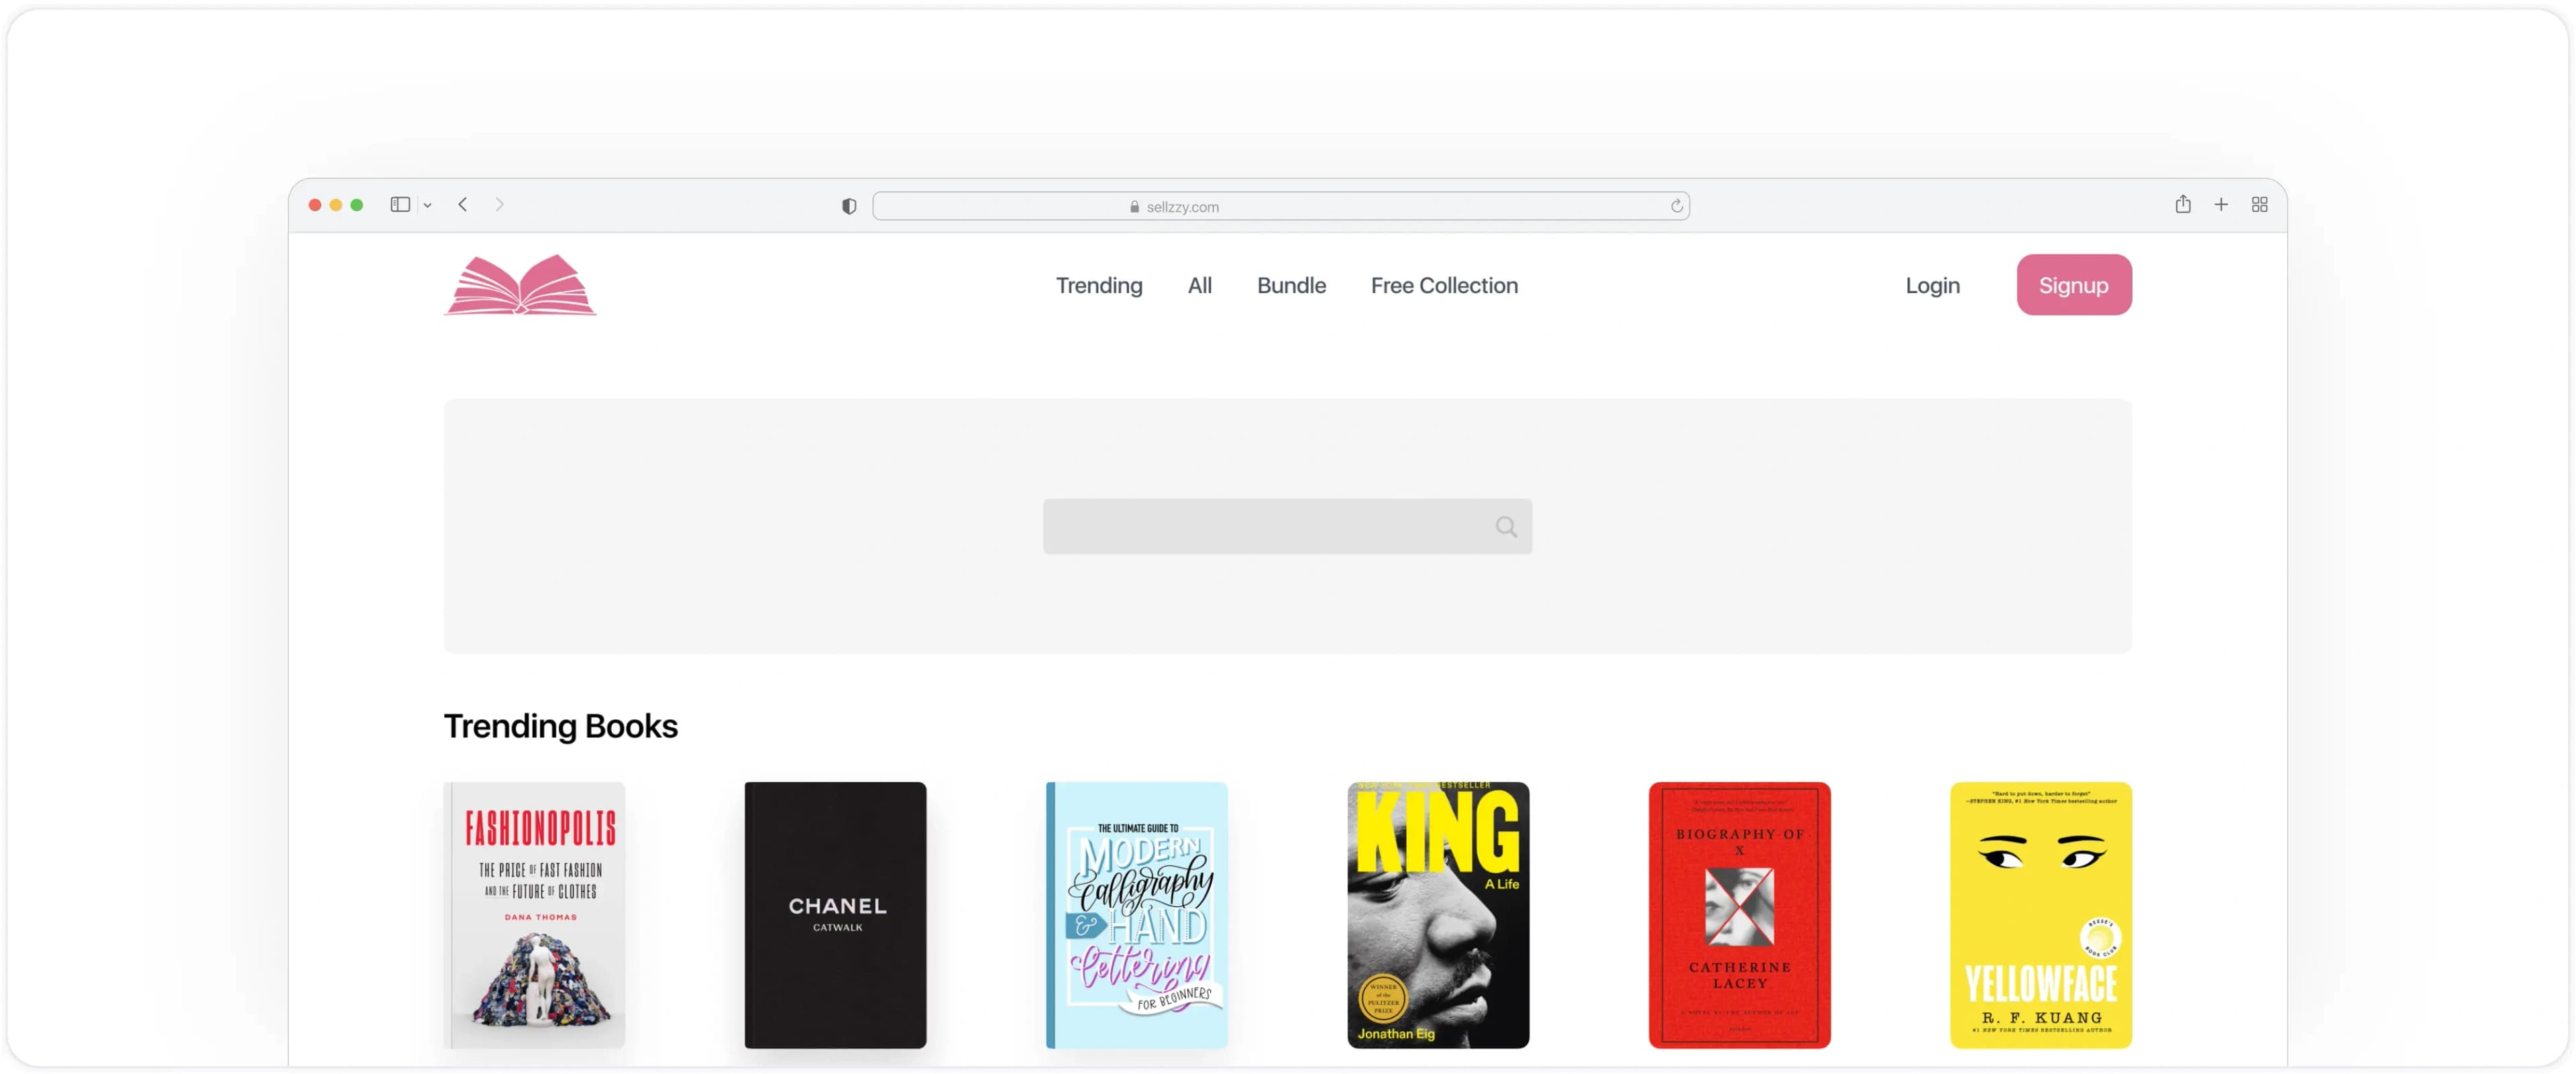Reload the page using the refresh icon
Screen dimensions: 2576x1074
point(1676,205)
